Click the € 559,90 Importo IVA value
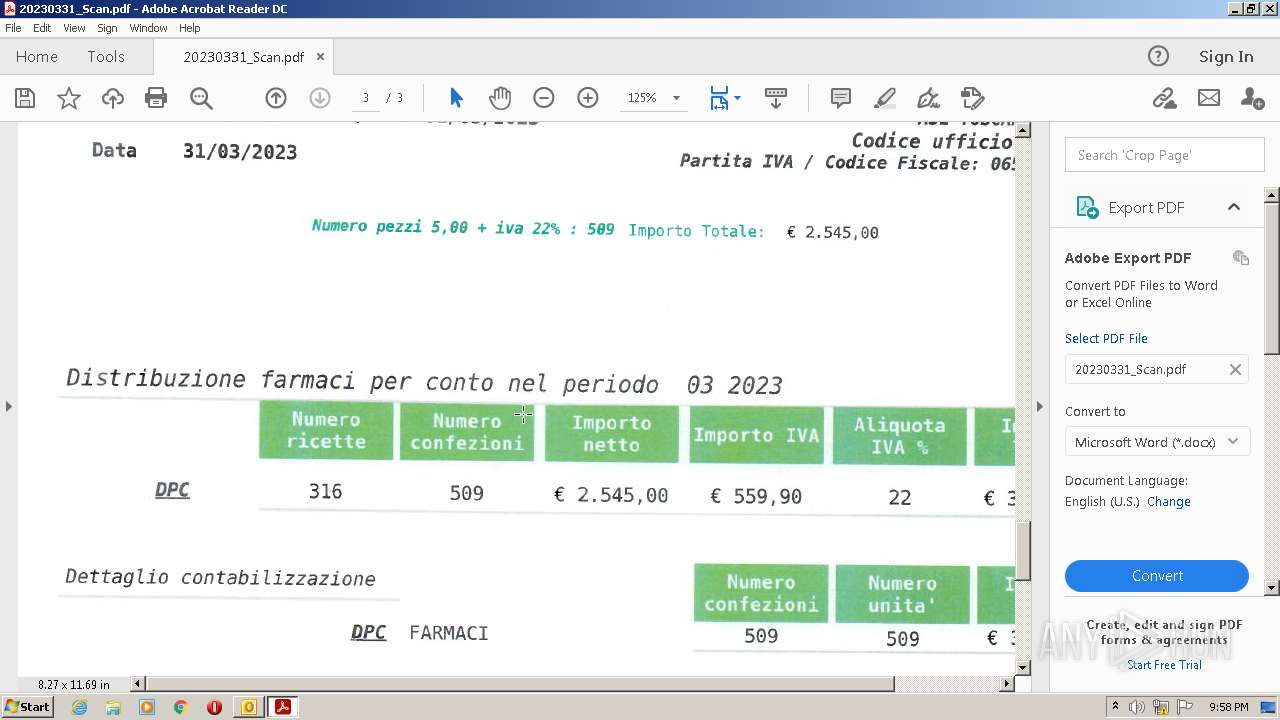Viewport: 1280px width, 720px height. [756, 496]
